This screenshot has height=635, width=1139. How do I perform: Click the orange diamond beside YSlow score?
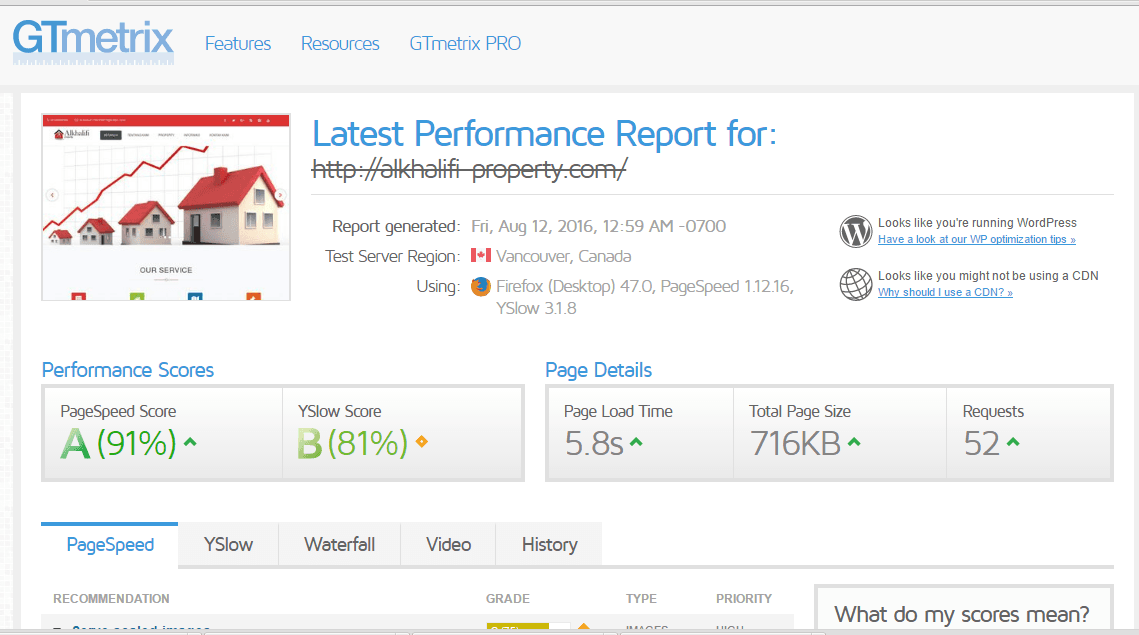click(x=421, y=441)
